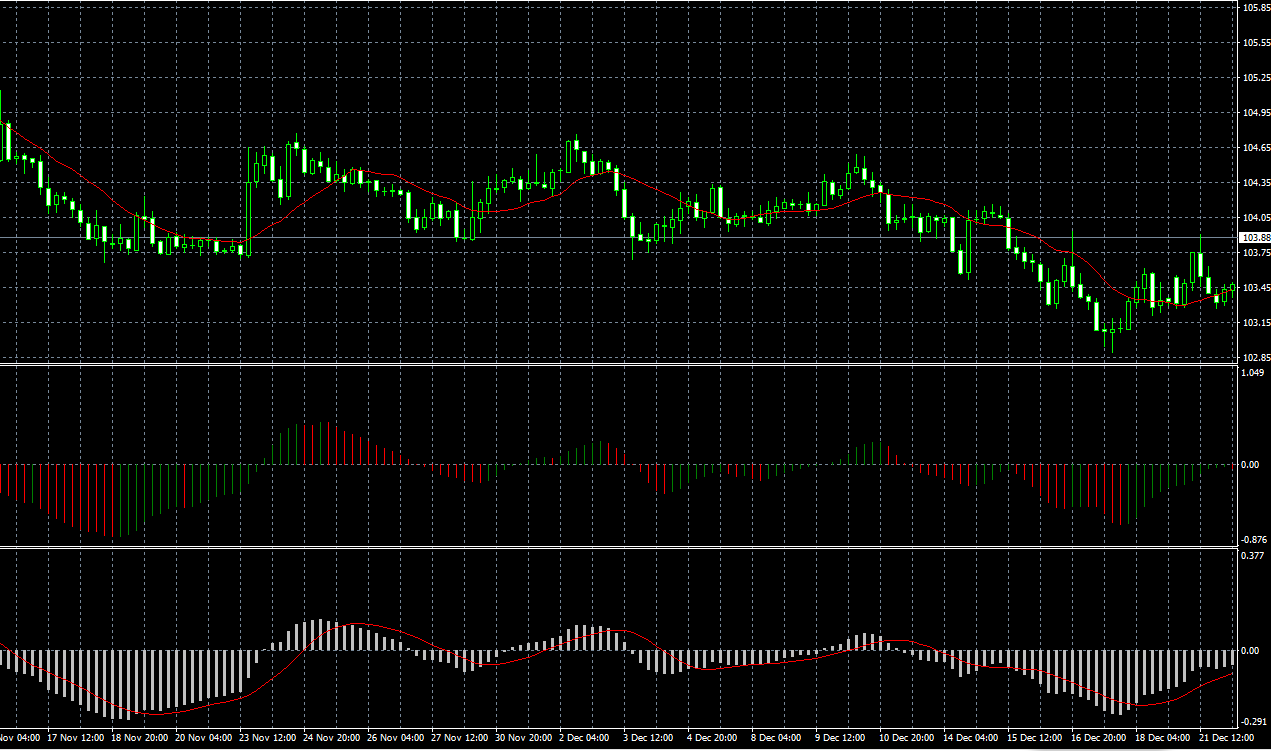Click the 21 Dec 12:00 time label
Image resolution: width=1271 pixels, height=751 pixels.
pos(1229,739)
